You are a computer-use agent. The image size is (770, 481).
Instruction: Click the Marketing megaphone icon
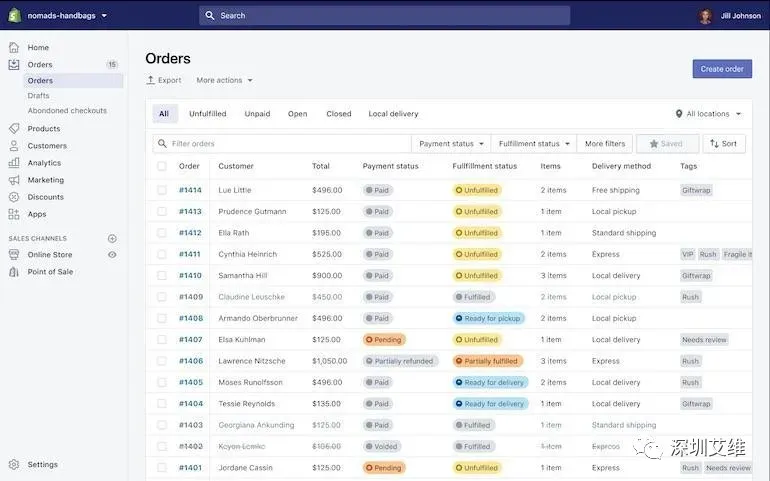tap(14, 180)
